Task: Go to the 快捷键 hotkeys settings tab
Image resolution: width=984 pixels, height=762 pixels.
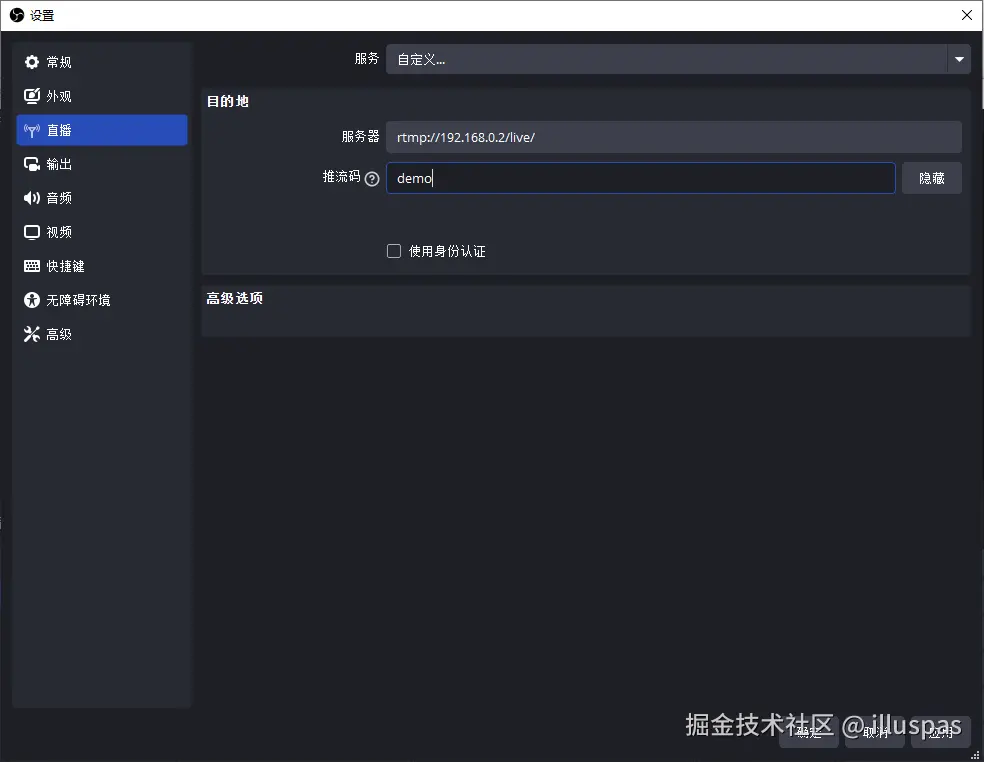Action: (x=102, y=266)
